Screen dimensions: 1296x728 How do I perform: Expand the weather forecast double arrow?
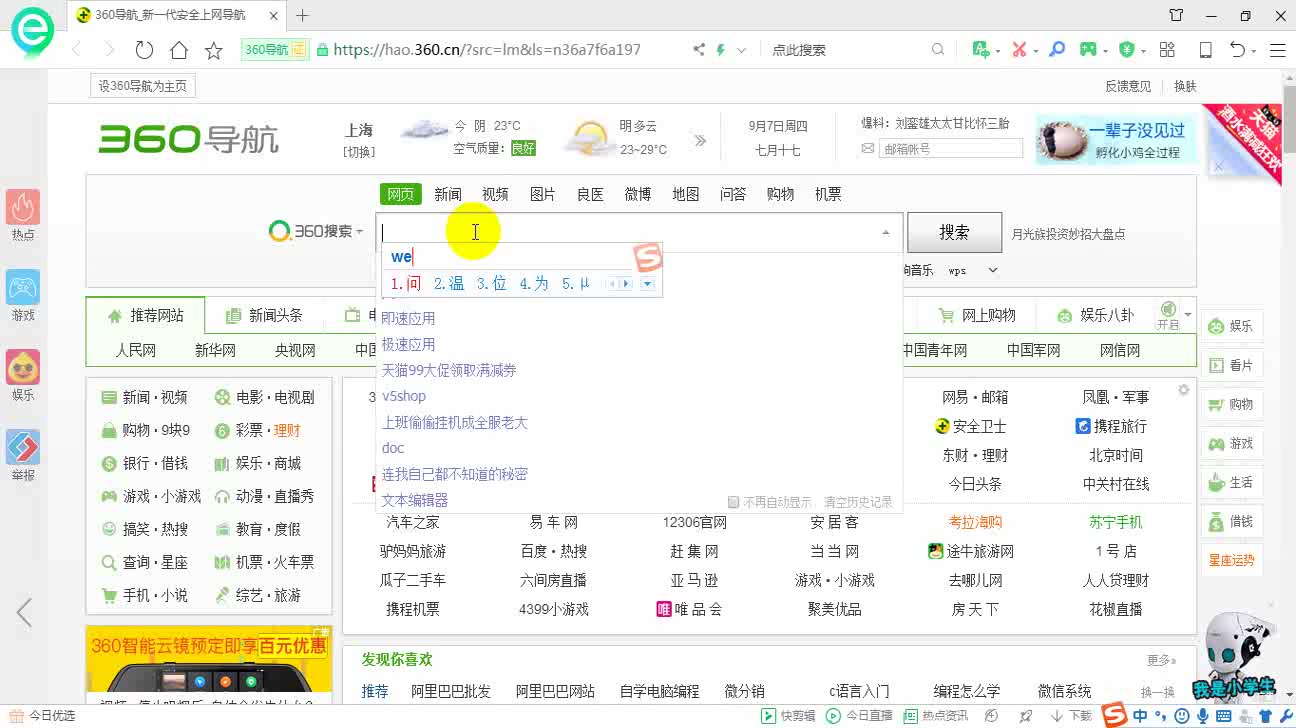(x=700, y=141)
